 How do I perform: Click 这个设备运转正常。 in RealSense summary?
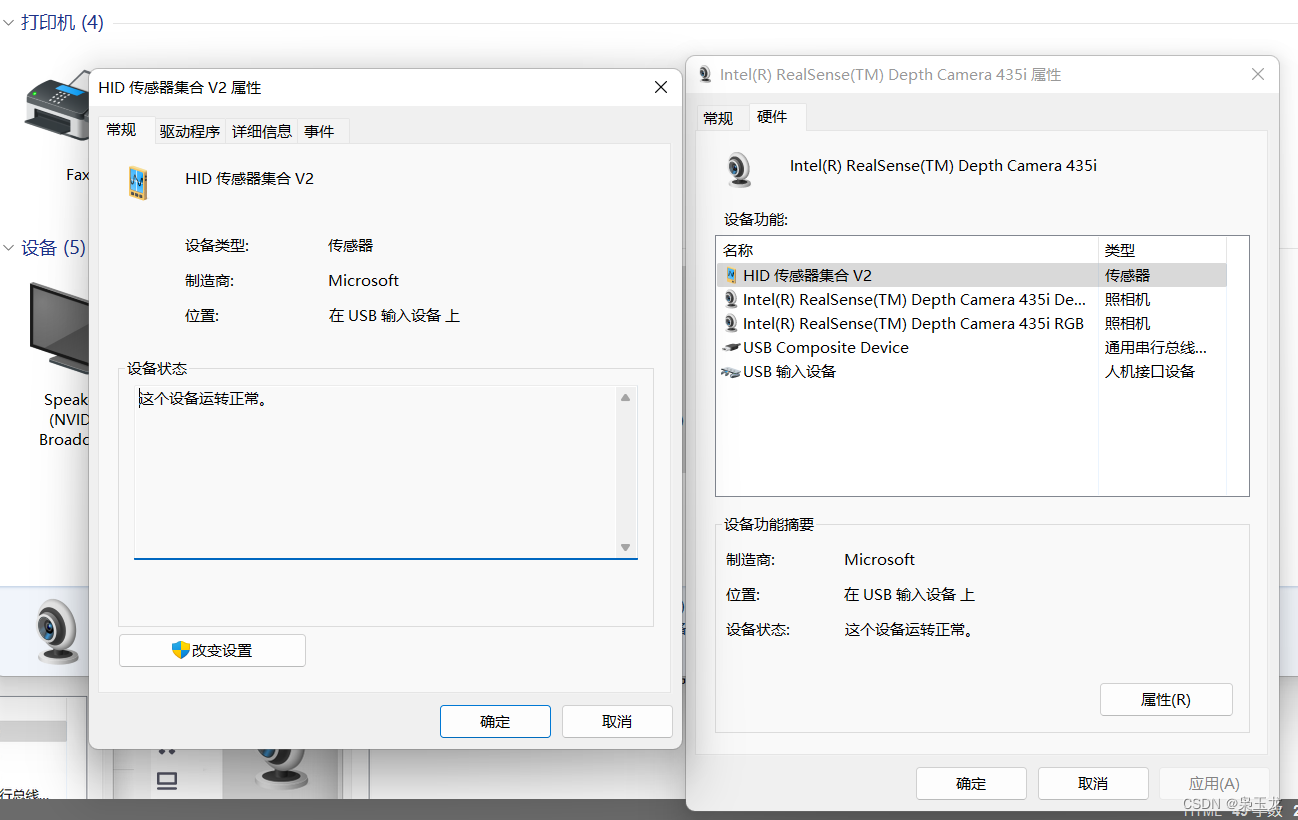(x=909, y=630)
